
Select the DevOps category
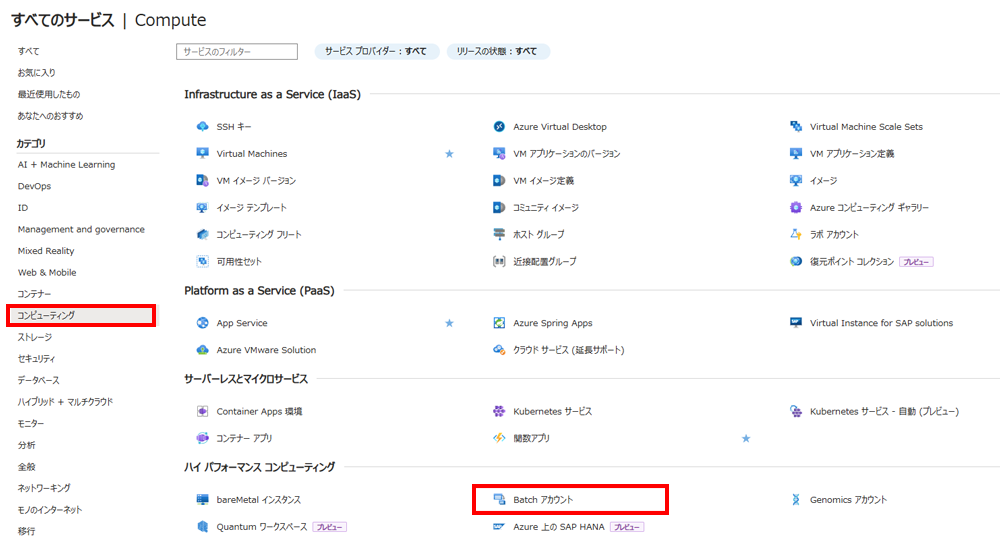tap(34, 186)
